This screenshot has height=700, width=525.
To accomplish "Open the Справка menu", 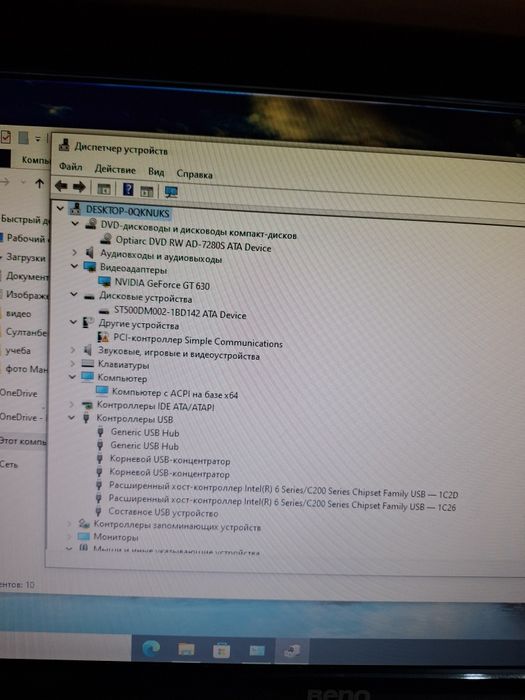I will [194, 174].
